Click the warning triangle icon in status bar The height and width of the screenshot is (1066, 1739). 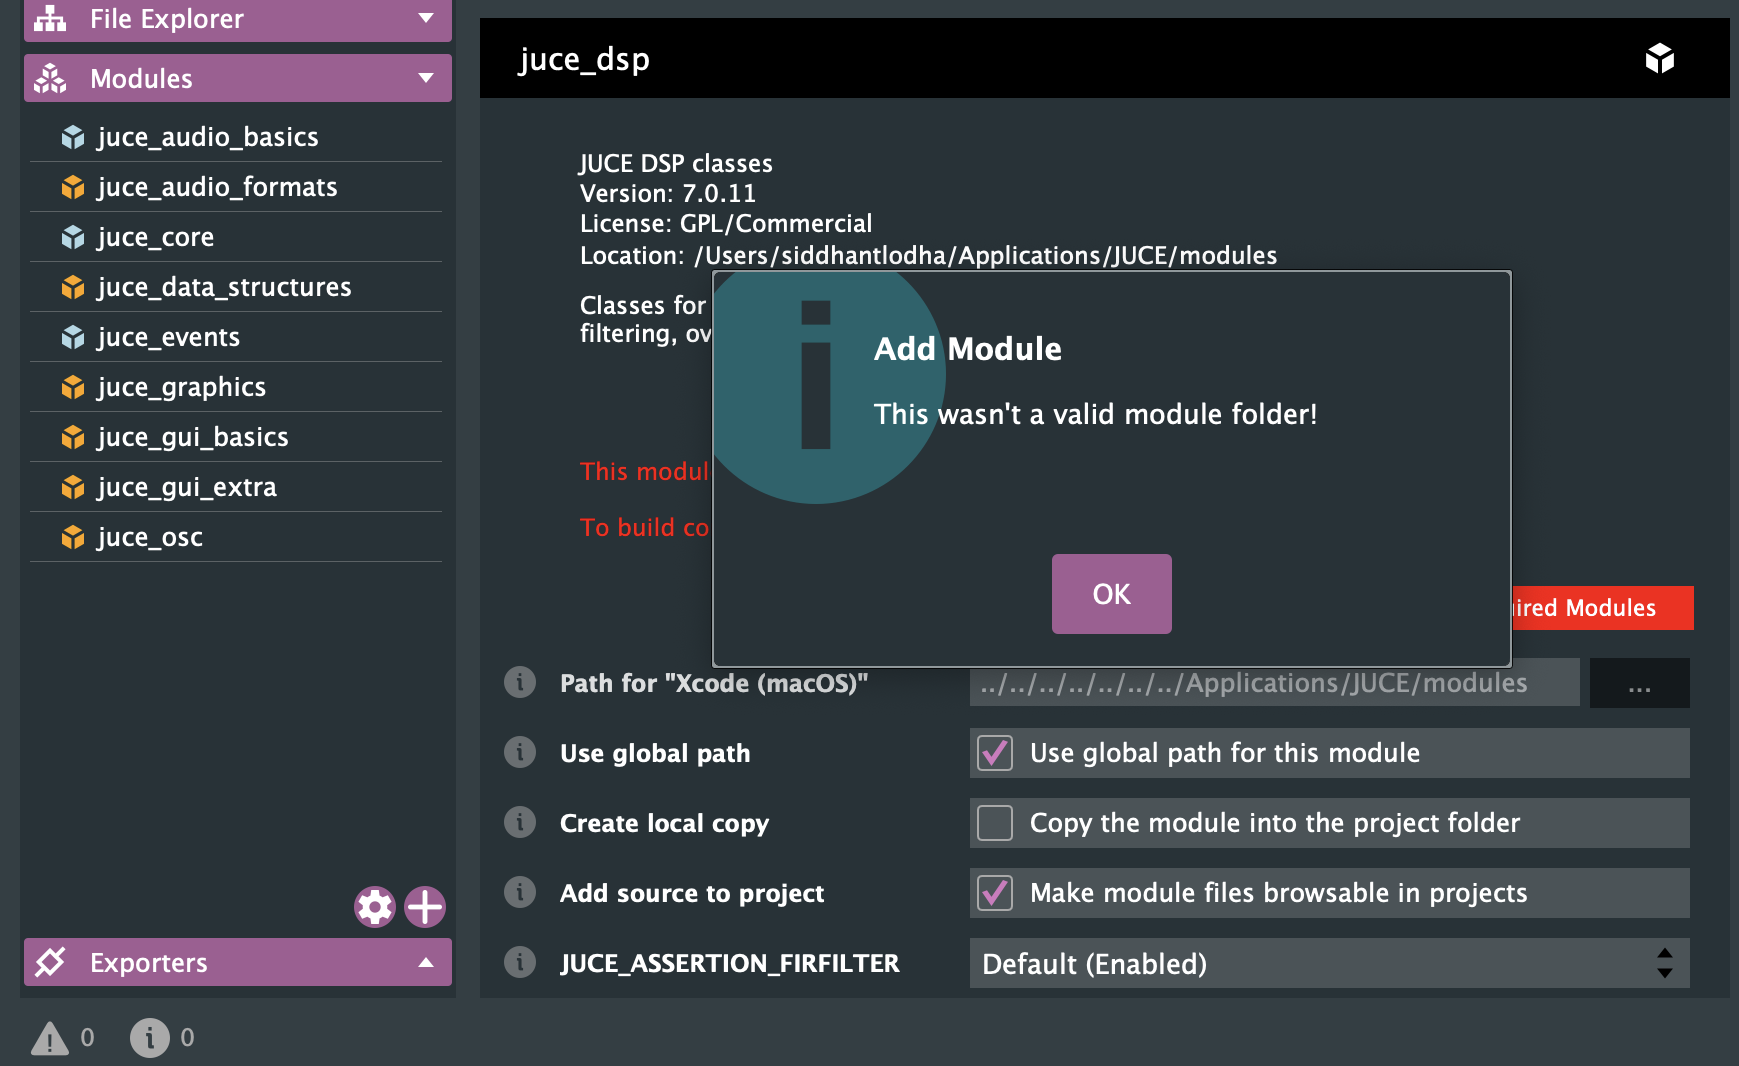tap(50, 1038)
